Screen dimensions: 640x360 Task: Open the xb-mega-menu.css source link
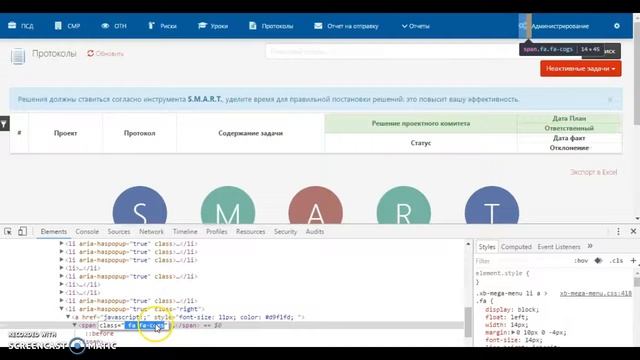(x=596, y=293)
